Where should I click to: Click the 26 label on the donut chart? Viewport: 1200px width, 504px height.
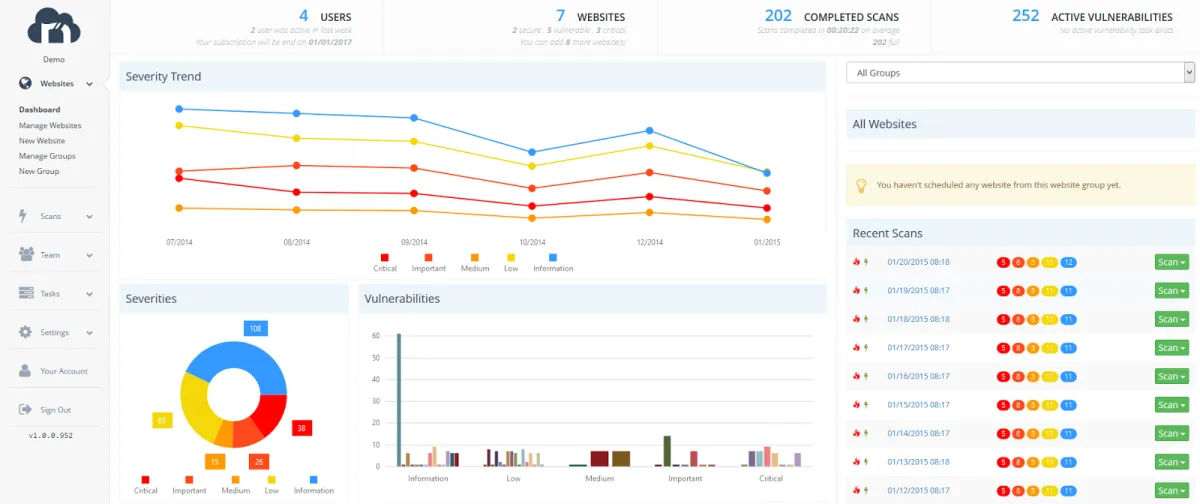pos(258,461)
